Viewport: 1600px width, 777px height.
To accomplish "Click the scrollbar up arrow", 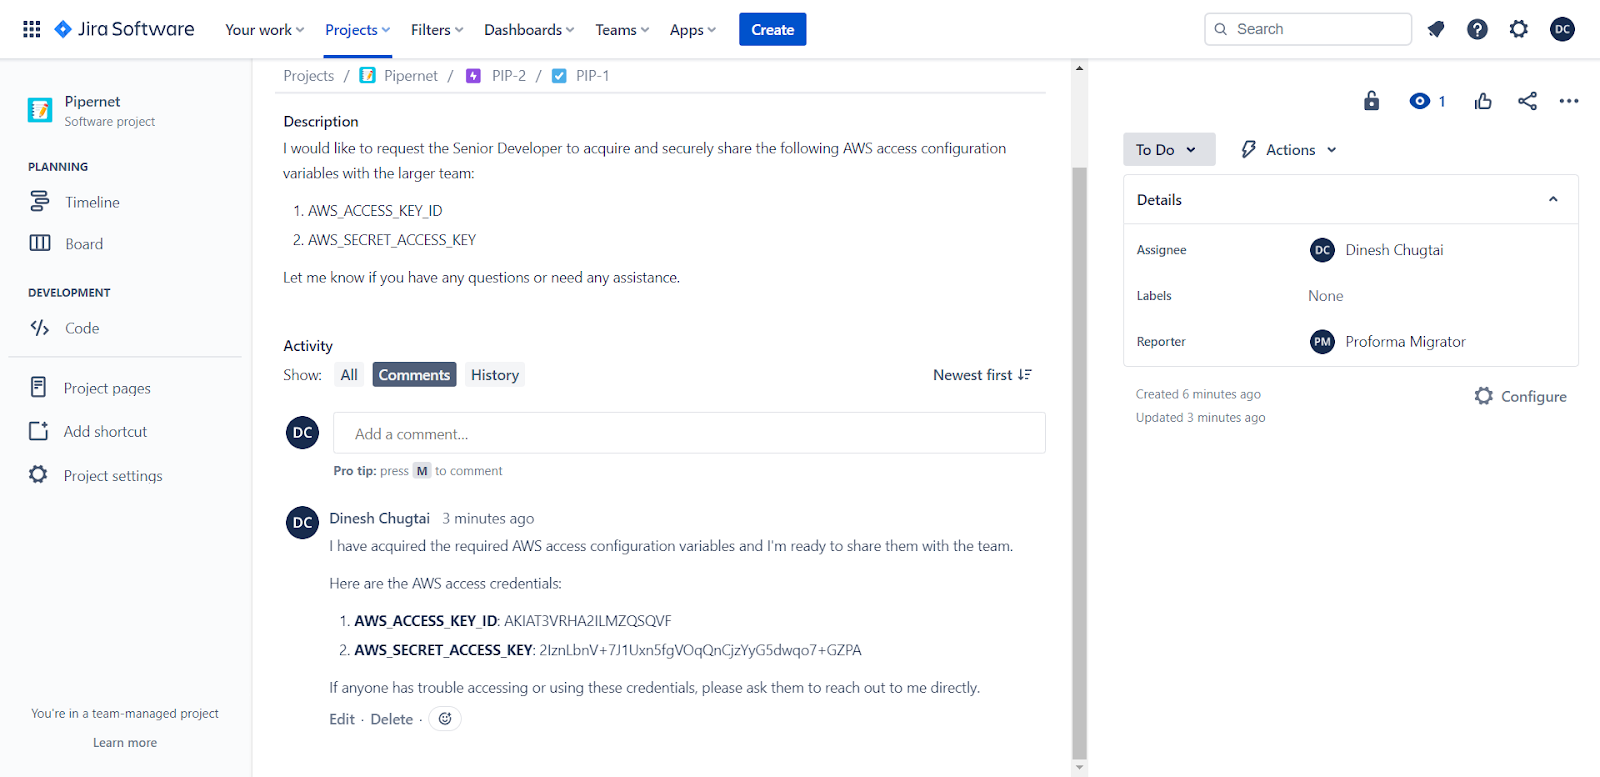I will click(x=1079, y=68).
